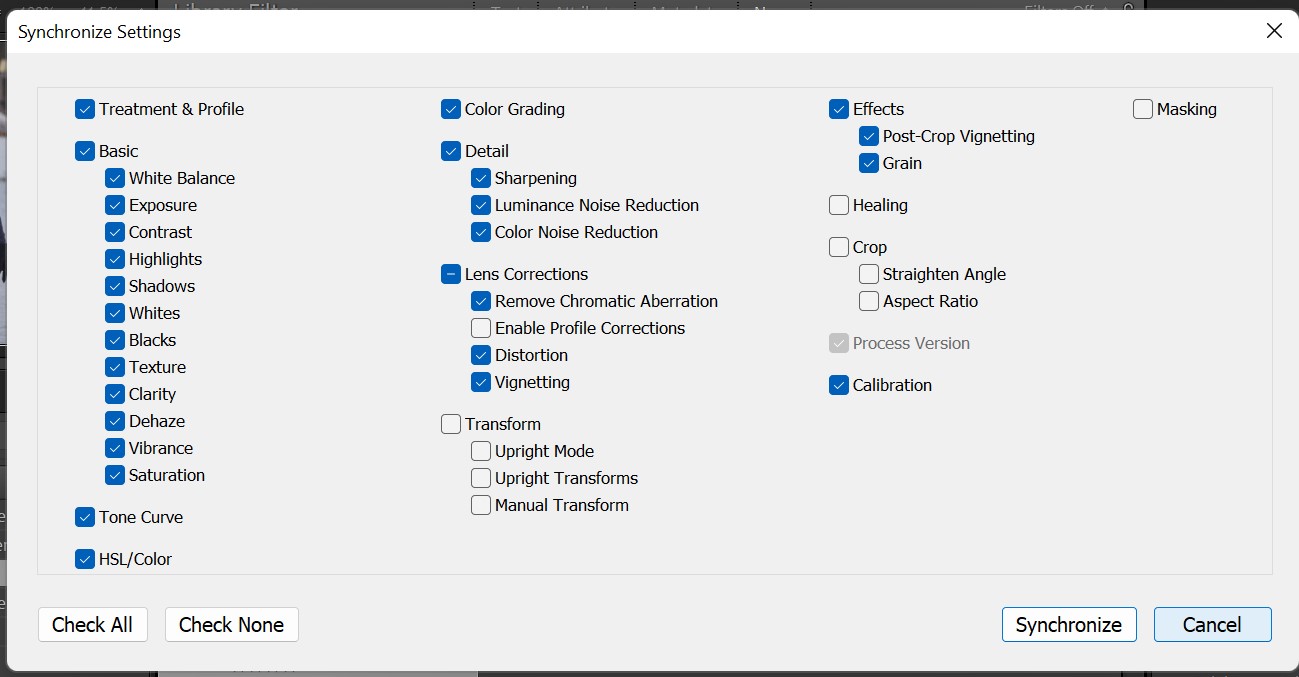Toggle the Lens Corrections group checkbox
The height and width of the screenshot is (677, 1299).
click(x=451, y=274)
